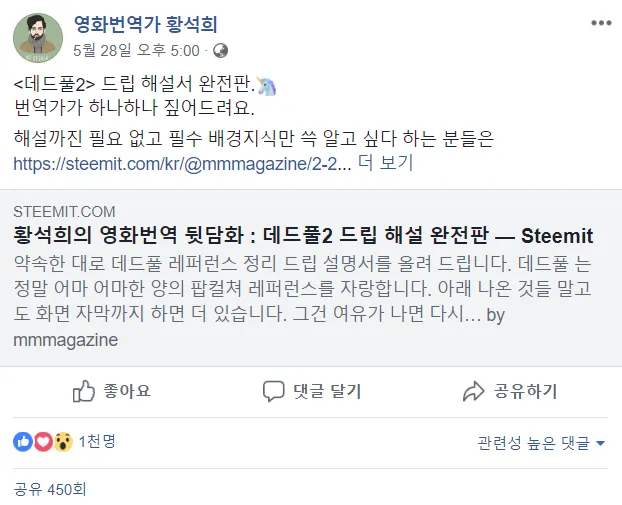Viewport: 622px width, 505px height.
Task: Click the speech bubble comment icon
Action: (274, 391)
